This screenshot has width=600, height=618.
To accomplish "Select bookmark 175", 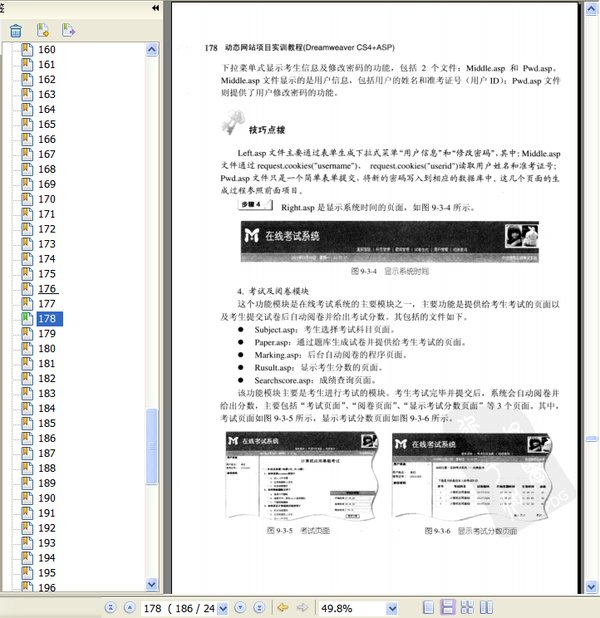I will [47, 274].
